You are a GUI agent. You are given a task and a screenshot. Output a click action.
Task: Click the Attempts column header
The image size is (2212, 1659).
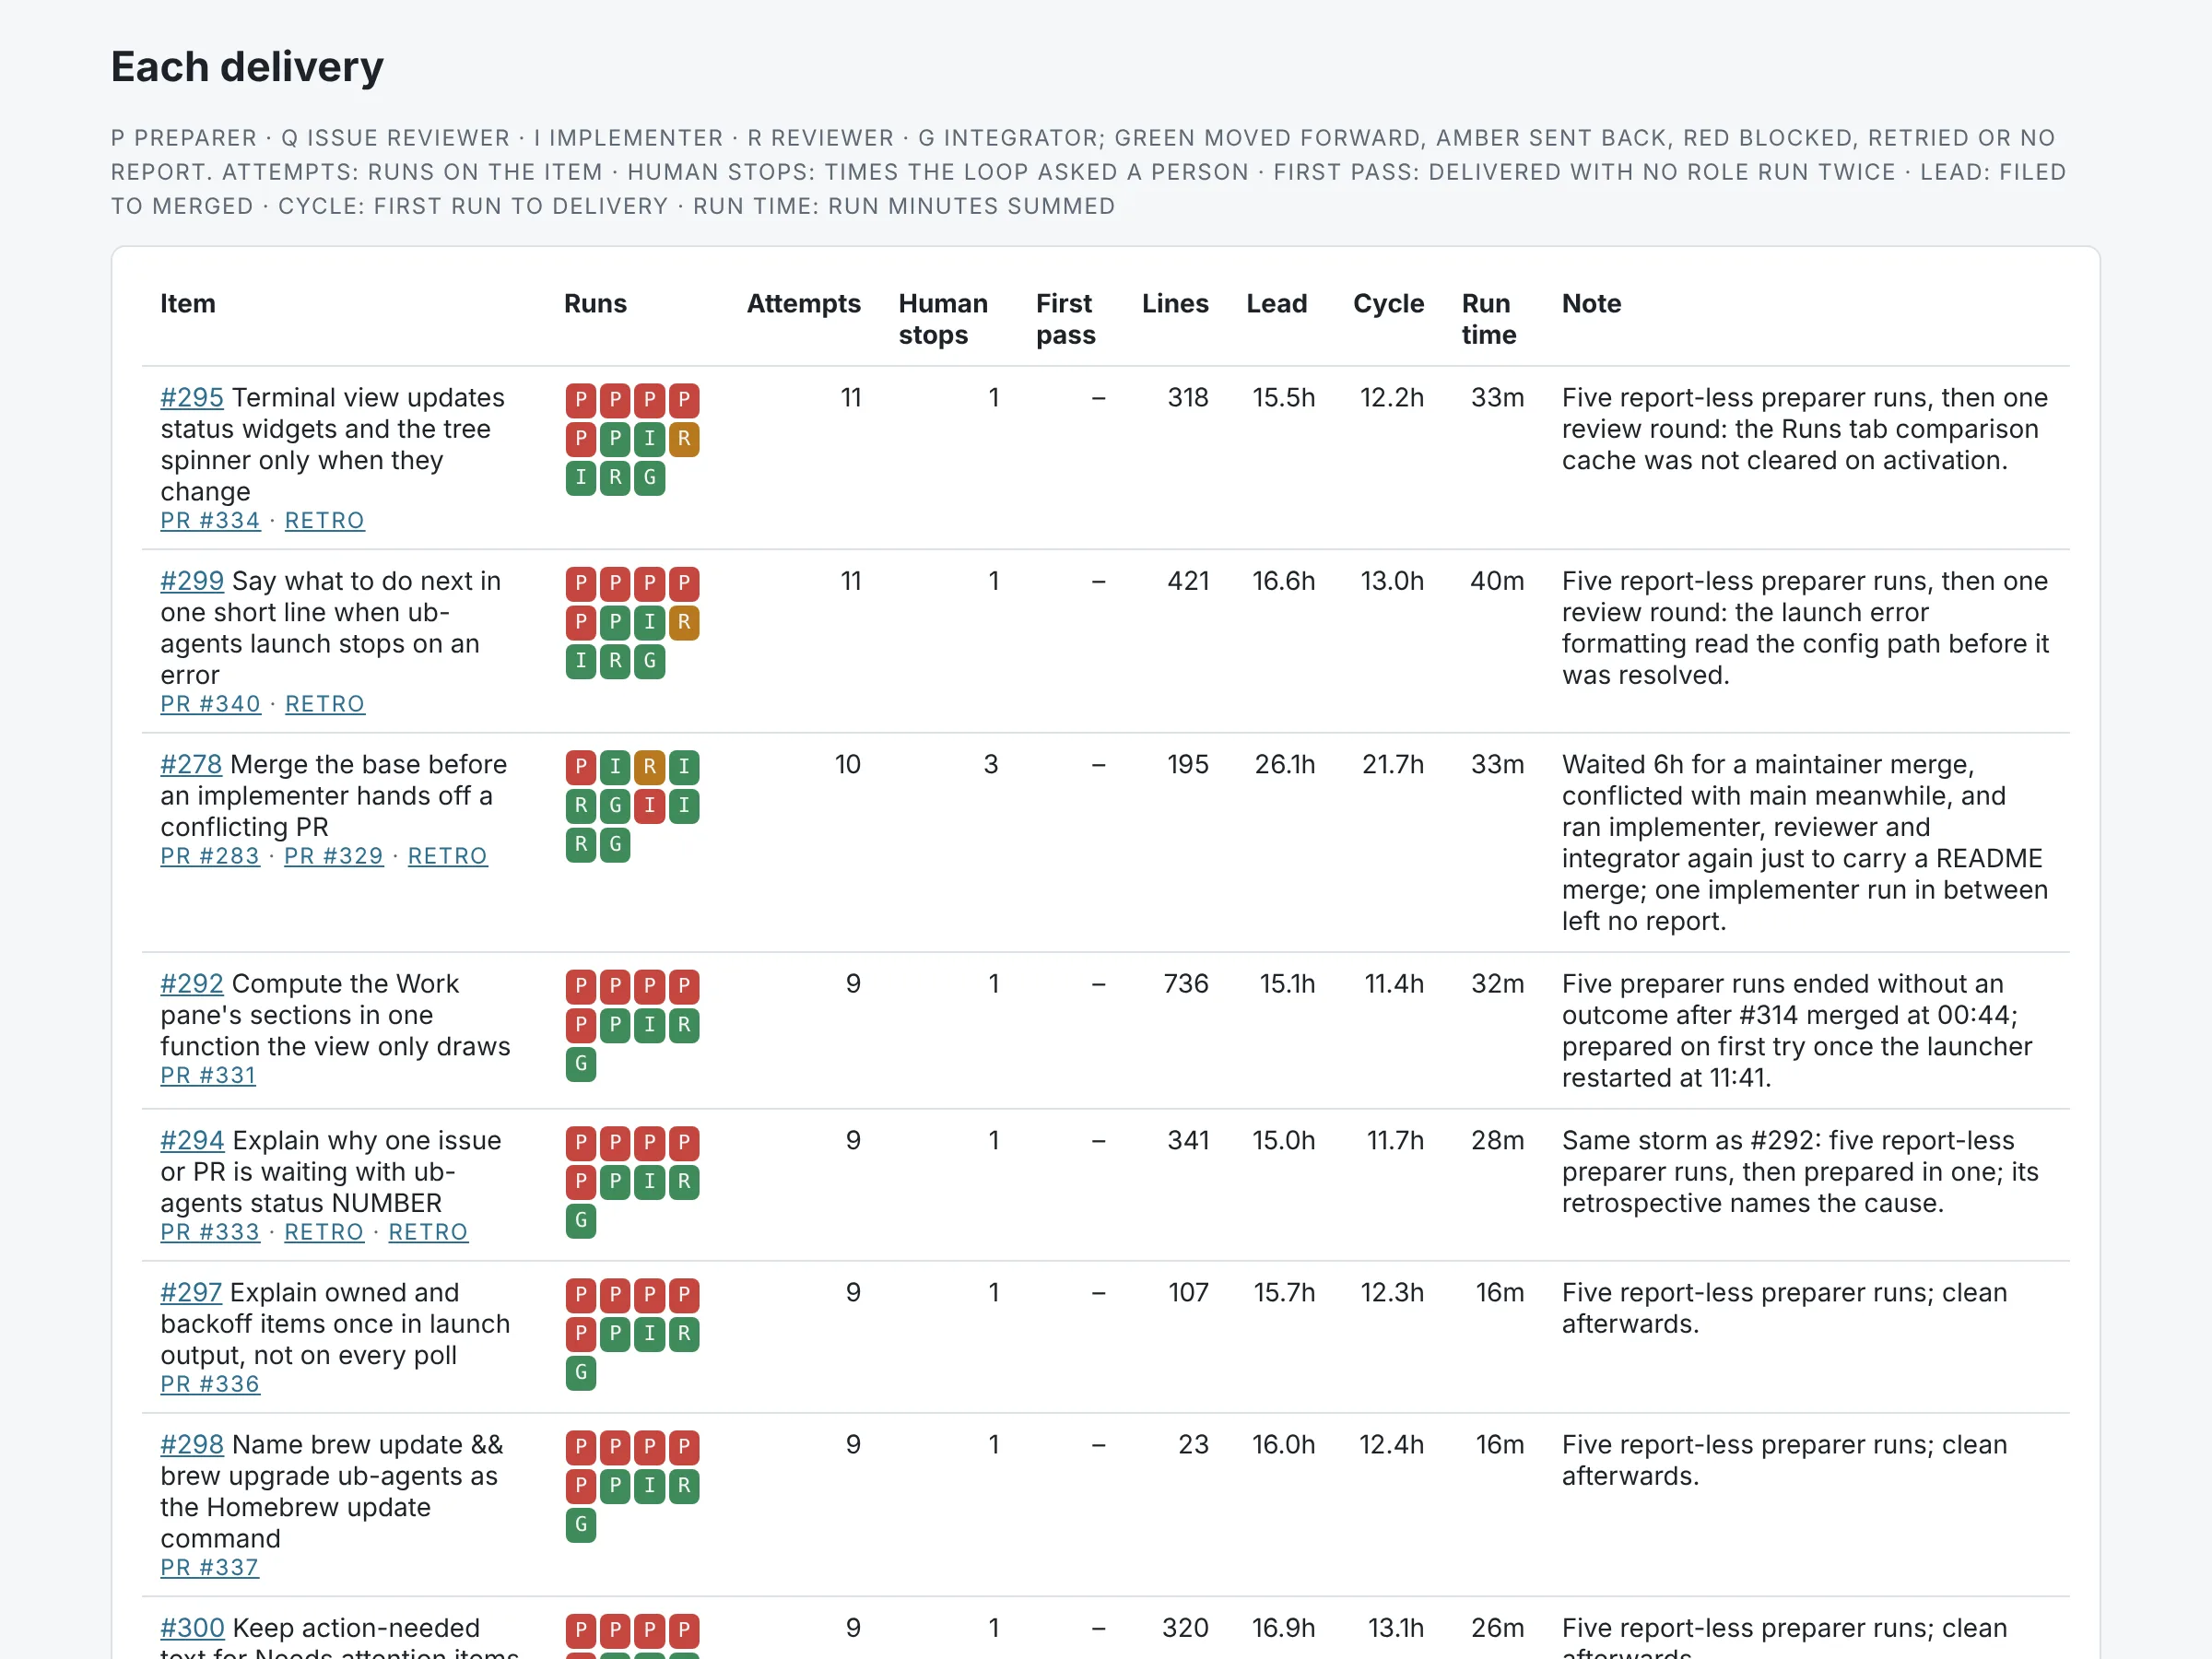[x=803, y=304]
